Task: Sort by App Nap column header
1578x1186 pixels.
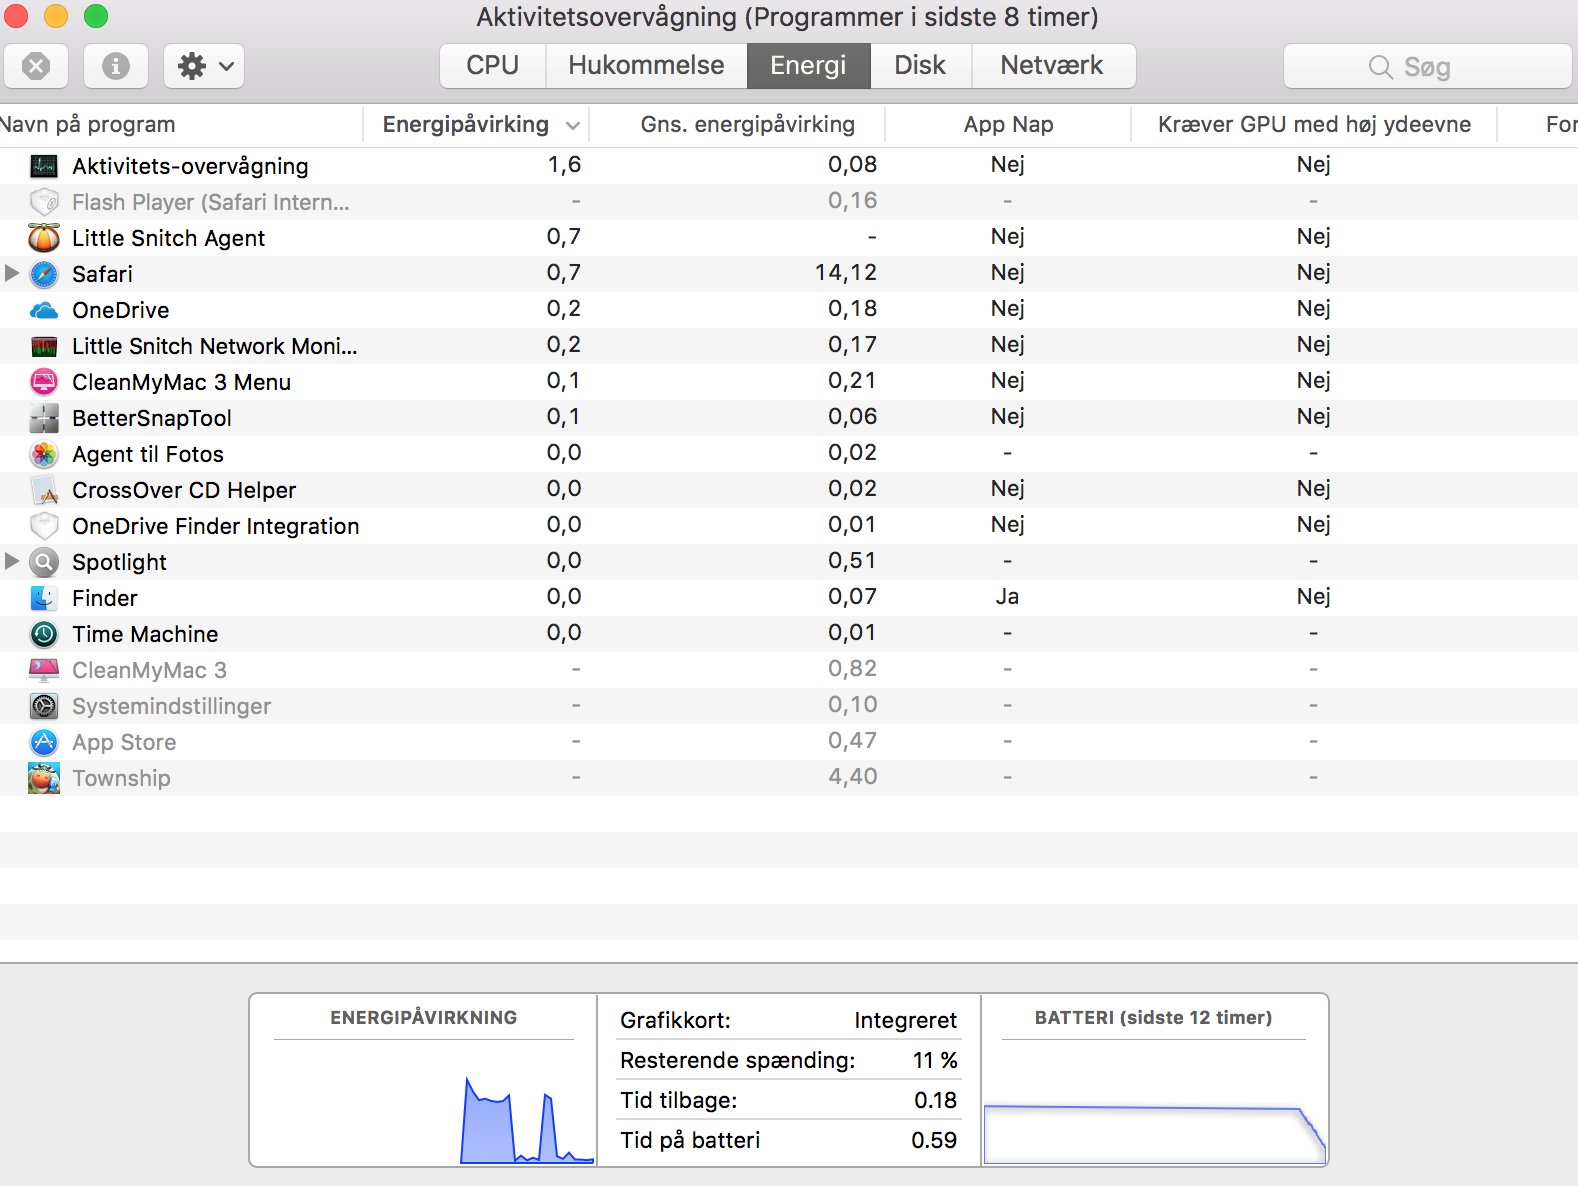Action: (1008, 125)
